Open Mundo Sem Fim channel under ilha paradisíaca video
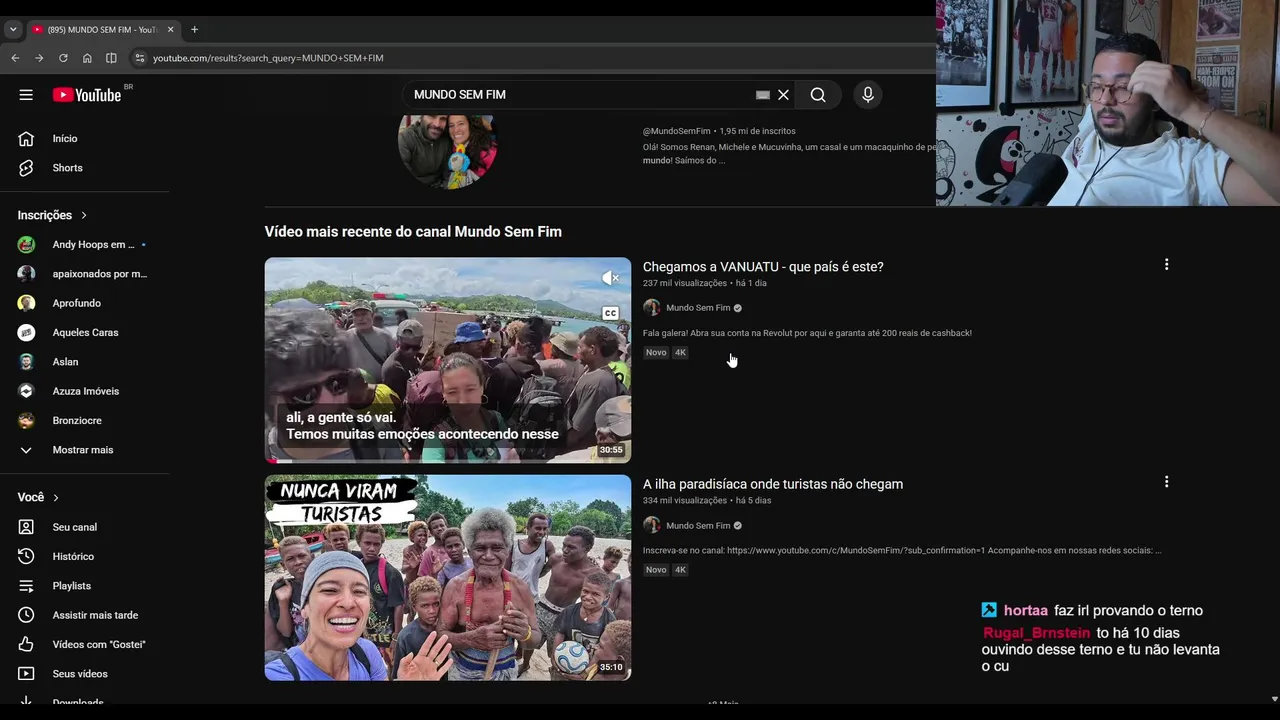1280x720 pixels. click(x=698, y=526)
